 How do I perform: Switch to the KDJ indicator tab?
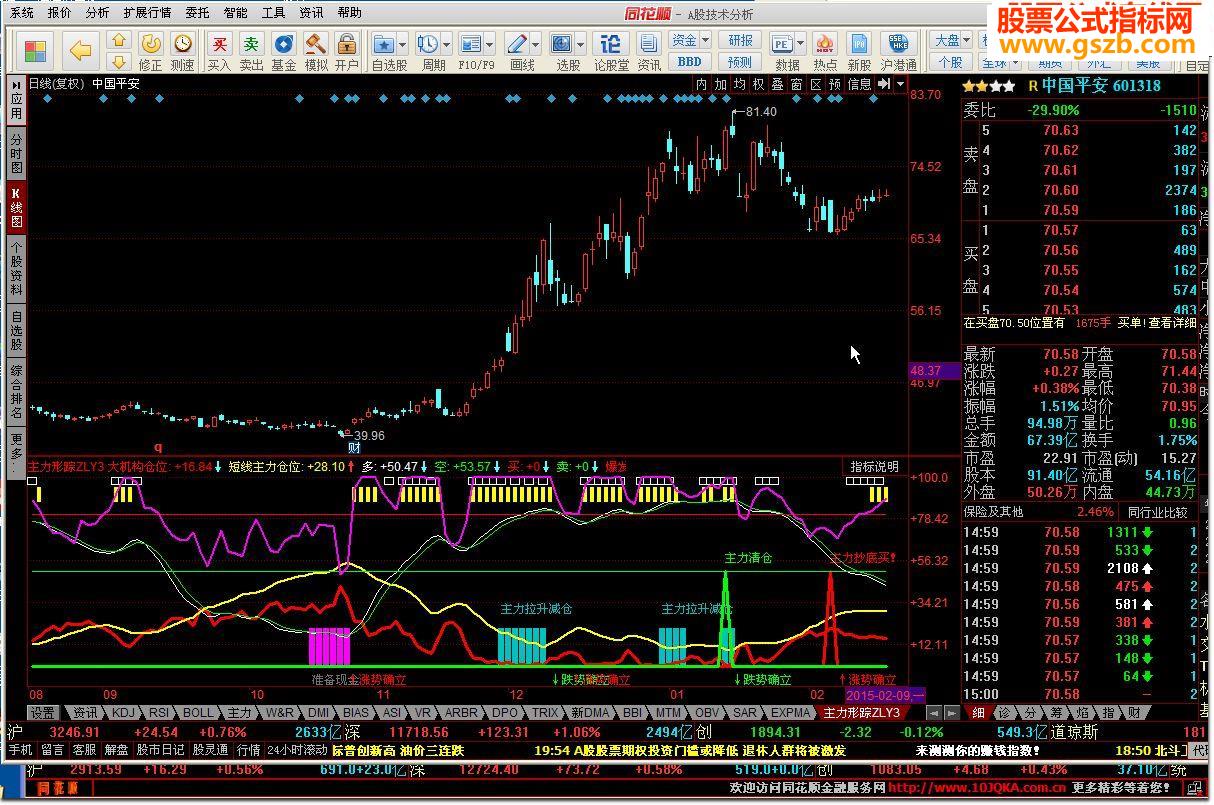pyautogui.click(x=124, y=713)
